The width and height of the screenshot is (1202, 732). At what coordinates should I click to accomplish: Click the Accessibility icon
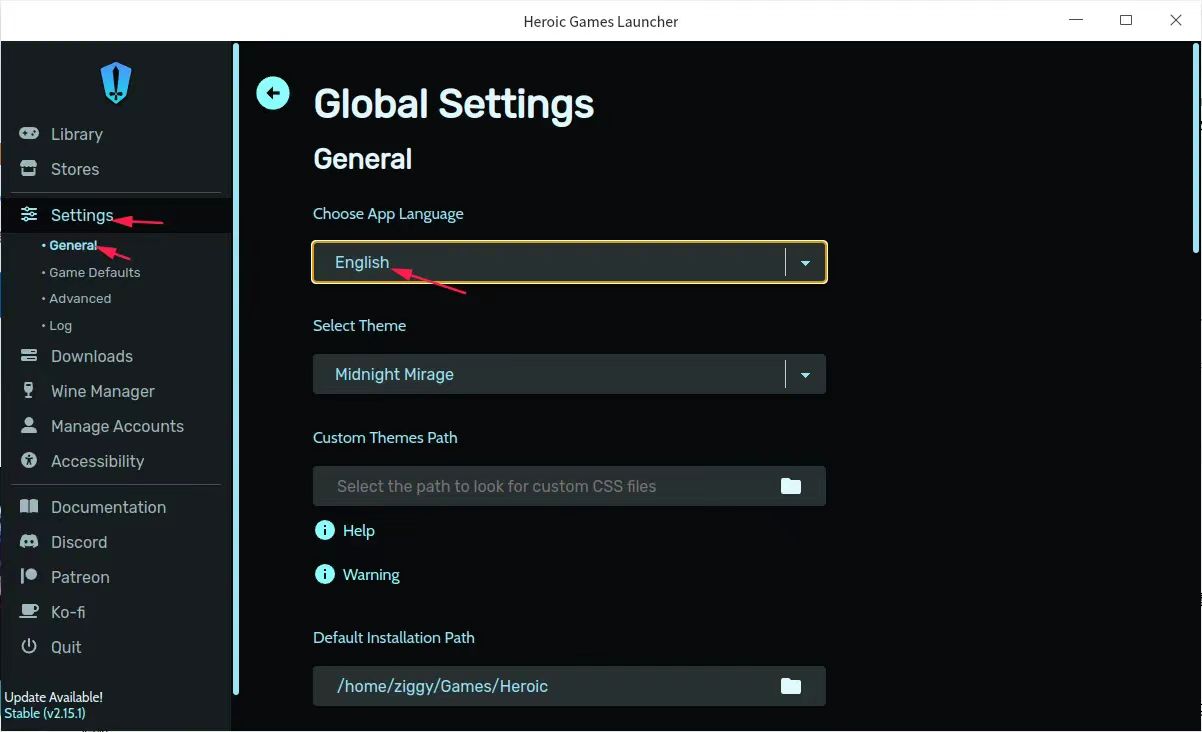pyautogui.click(x=29, y=460)
